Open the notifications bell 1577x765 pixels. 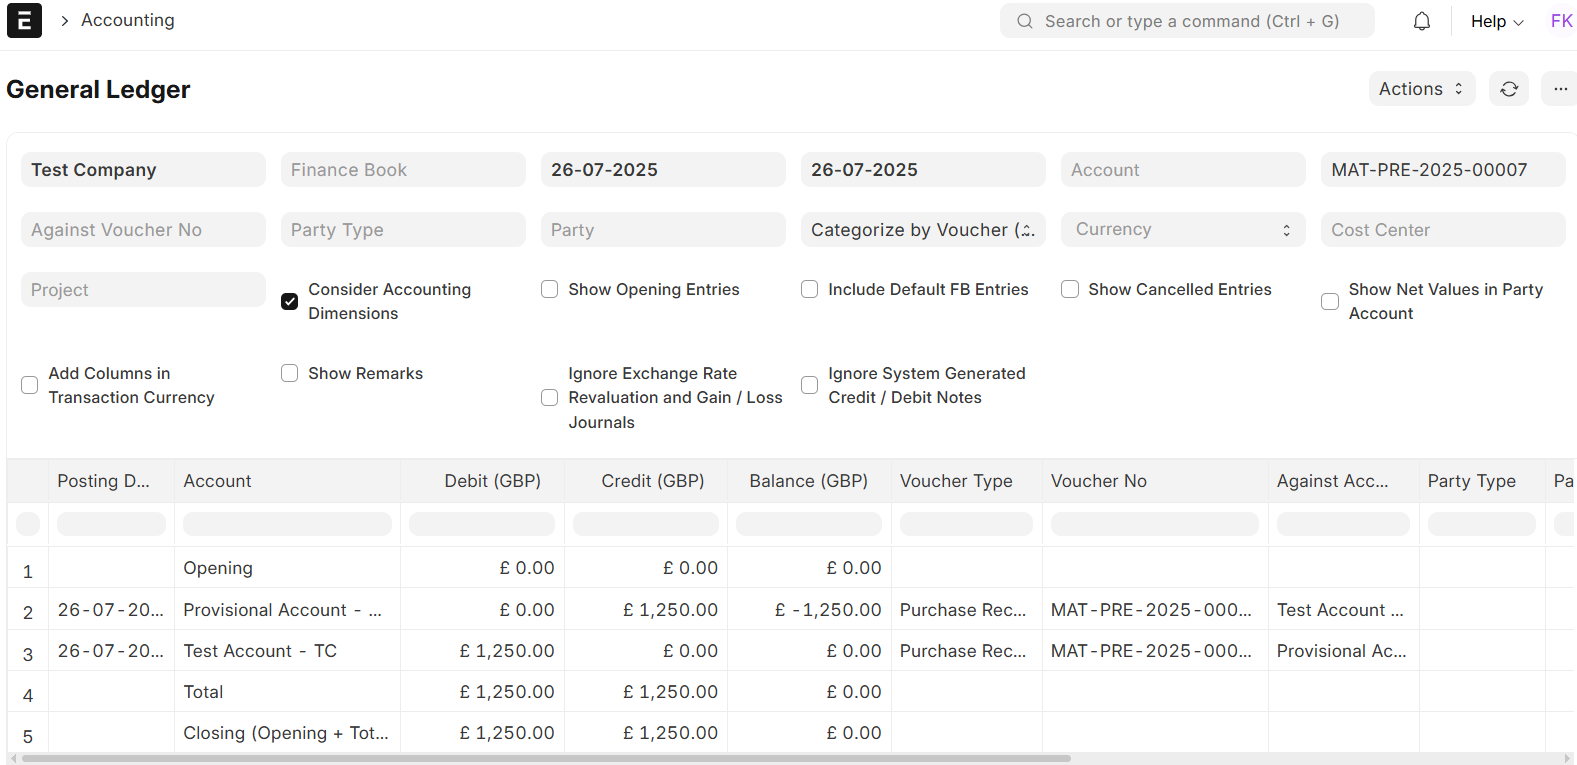[1421, 21]
